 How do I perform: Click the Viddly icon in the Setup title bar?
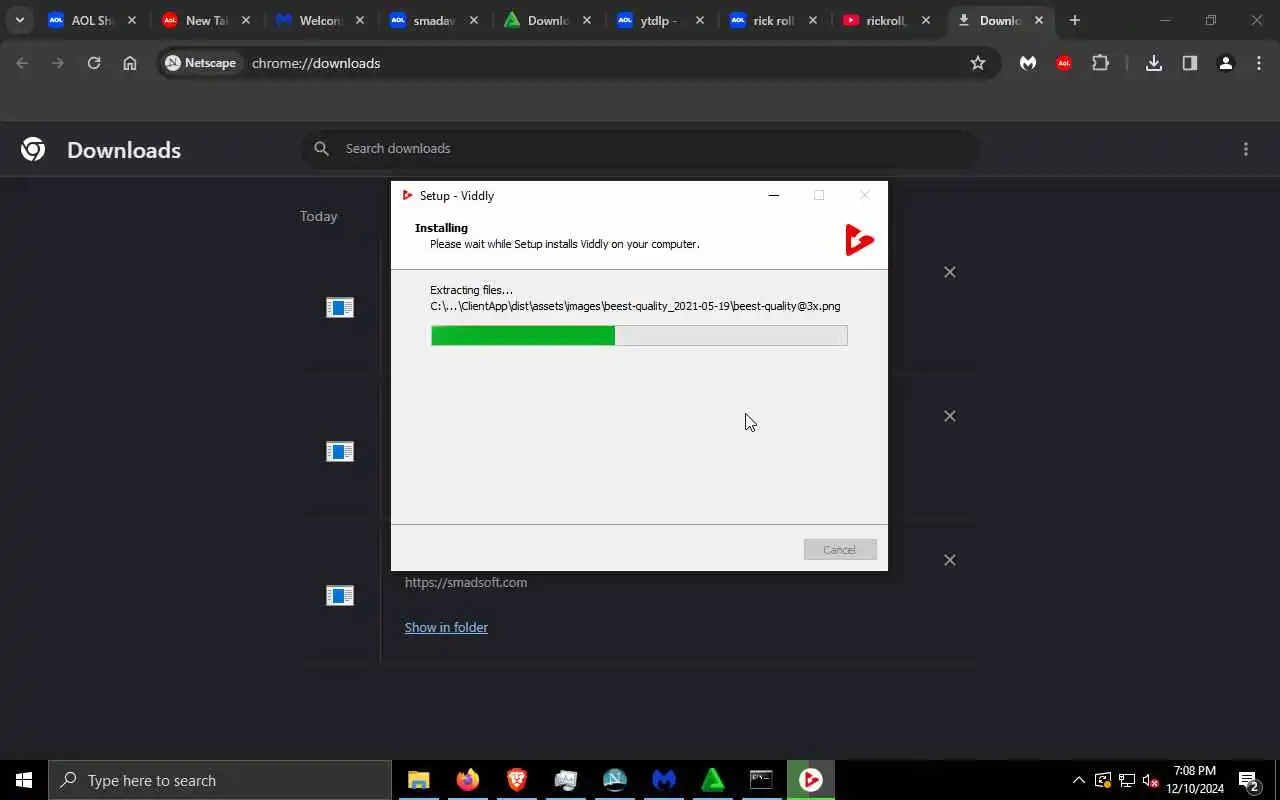407,195
